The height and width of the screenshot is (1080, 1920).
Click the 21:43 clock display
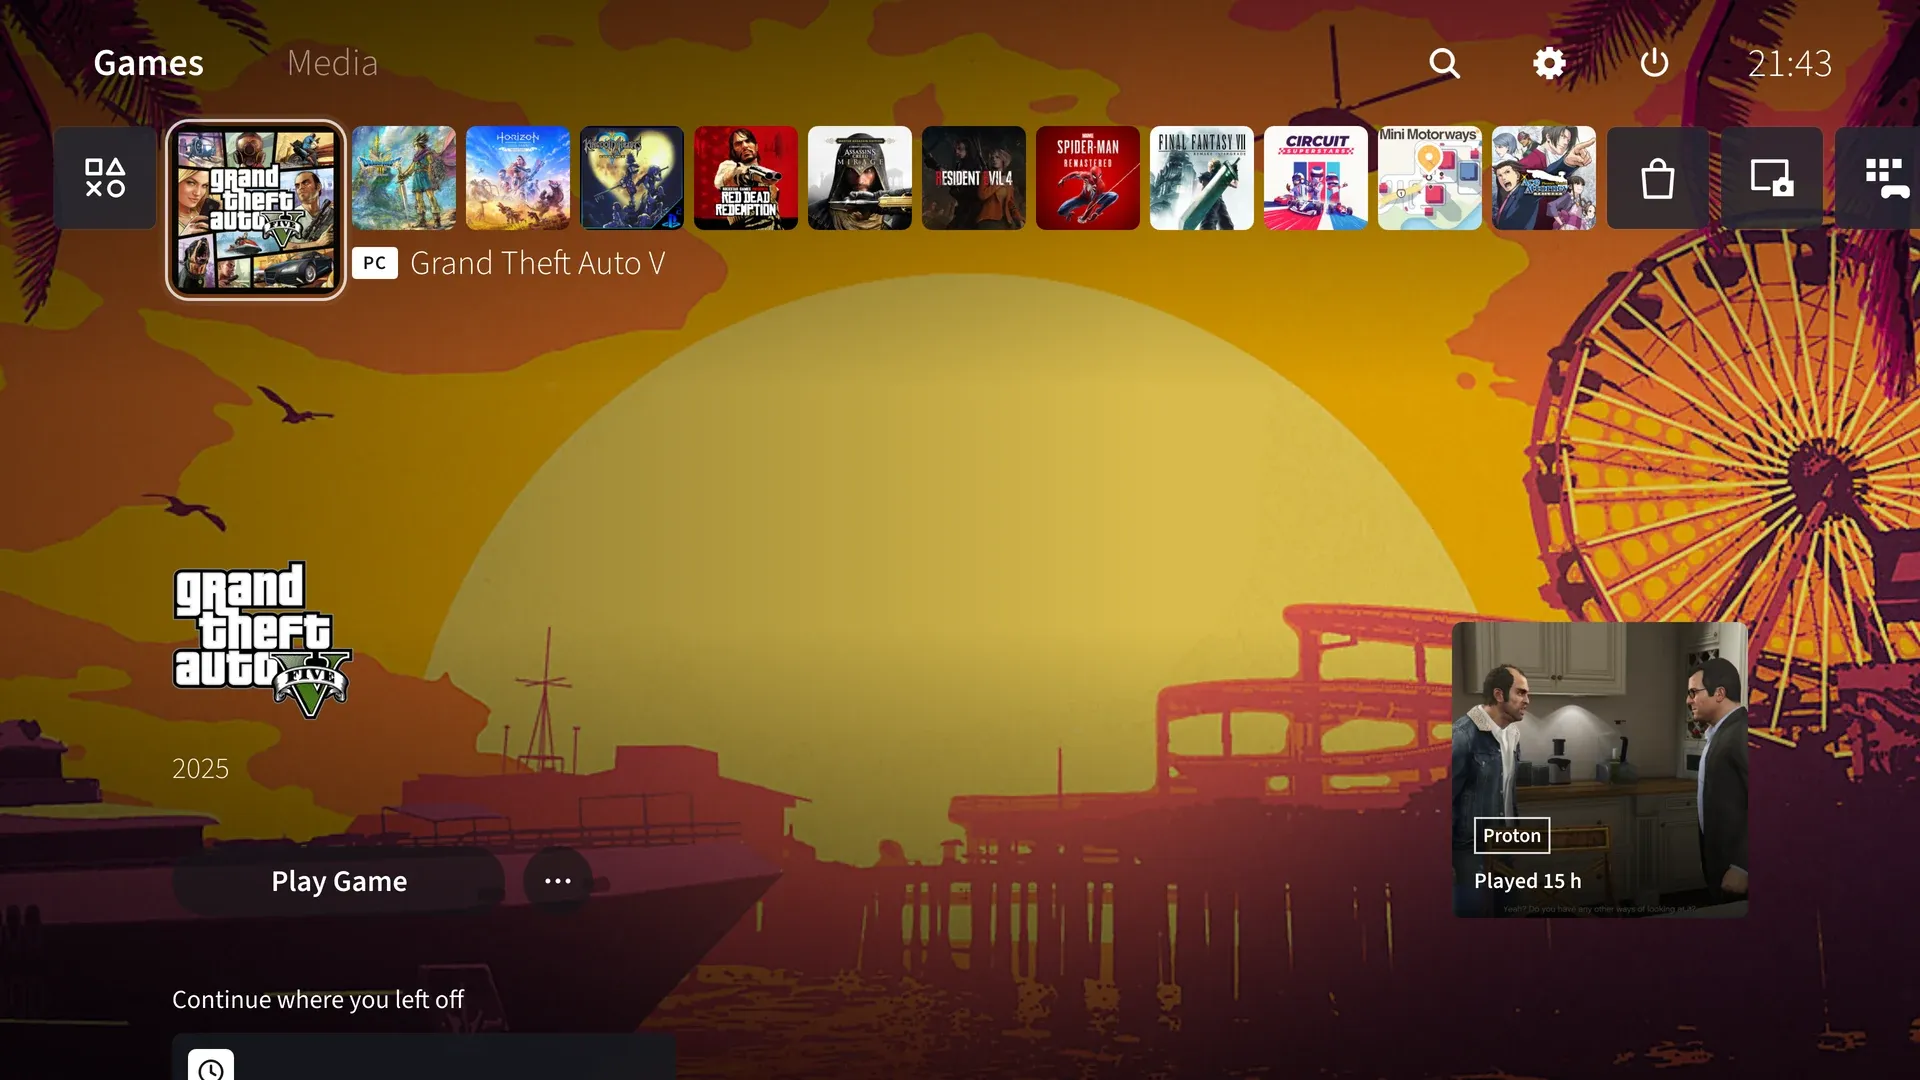pos(1789,63)
